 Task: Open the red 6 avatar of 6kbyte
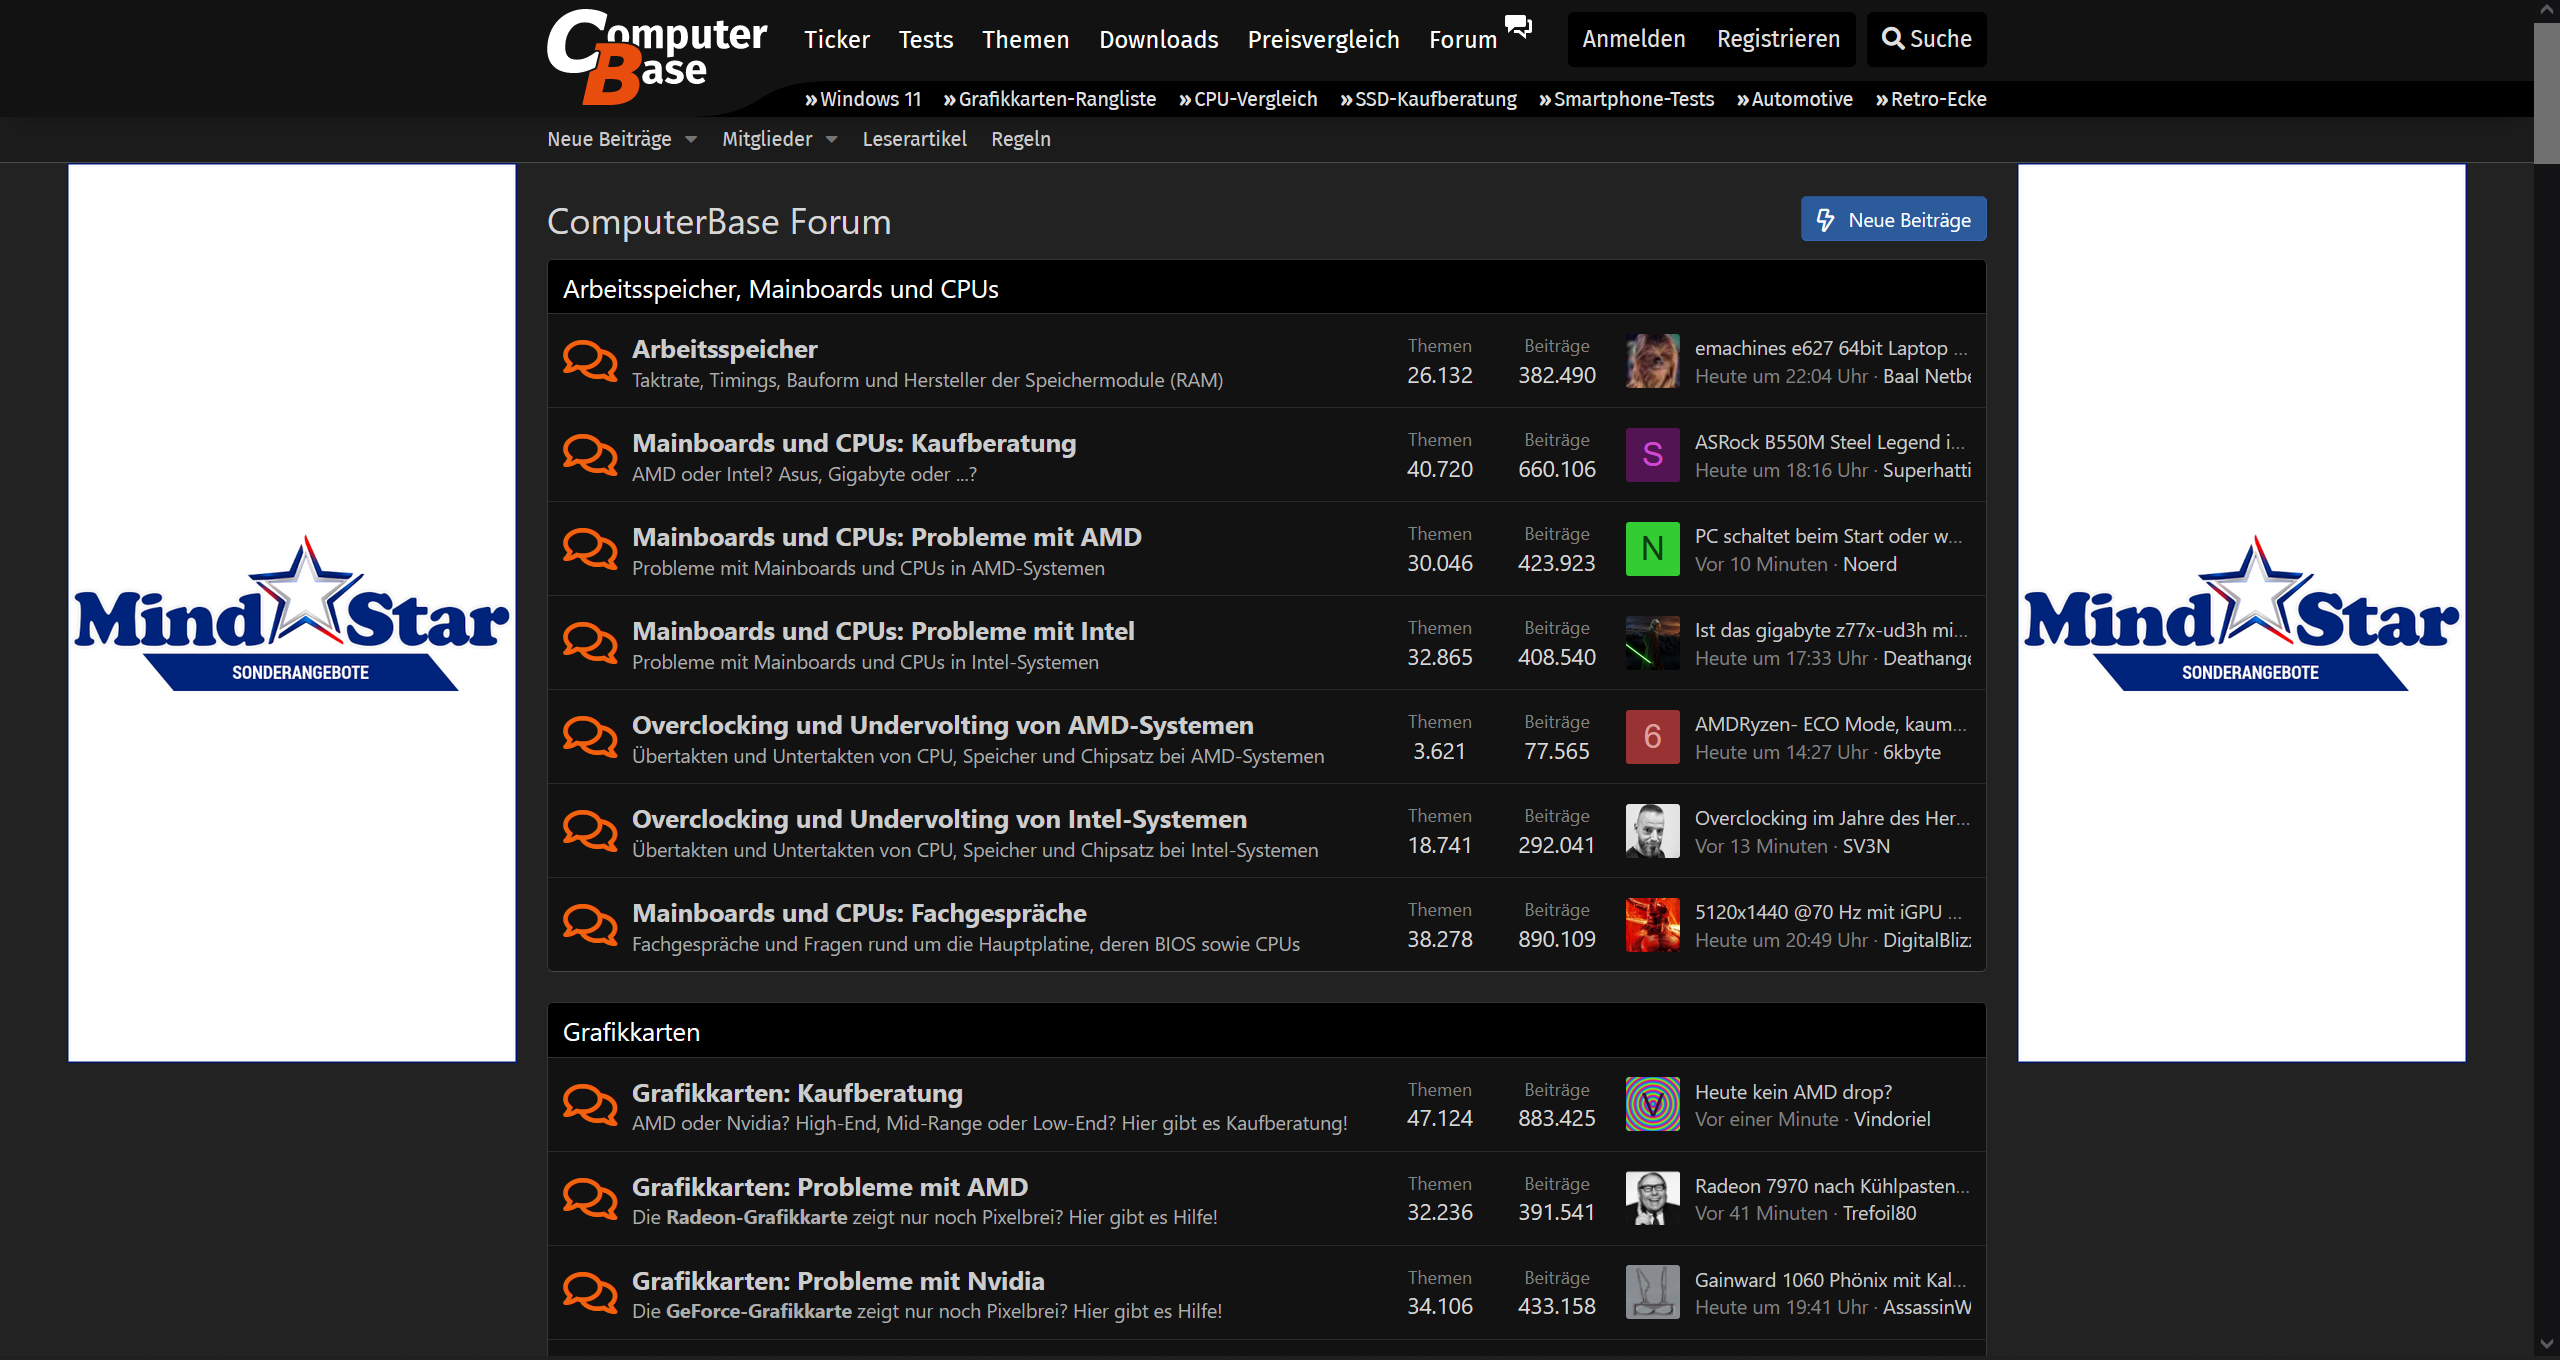[x=1652, y=737]
